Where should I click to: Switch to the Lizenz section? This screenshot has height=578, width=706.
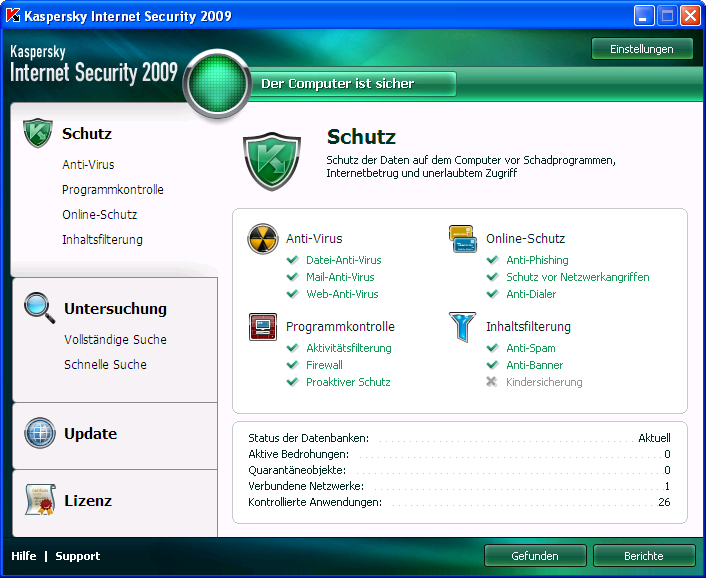coord(88,501)
